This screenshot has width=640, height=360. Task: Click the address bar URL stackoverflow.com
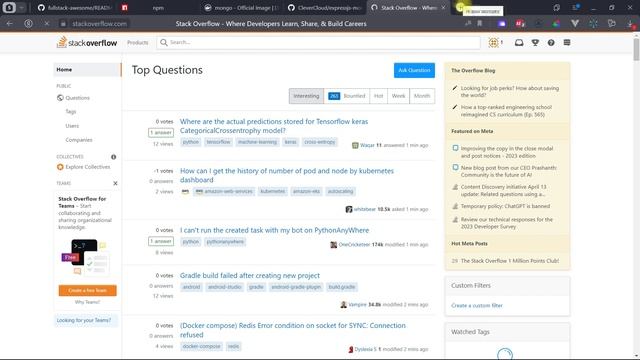click(x=99, y=24)
